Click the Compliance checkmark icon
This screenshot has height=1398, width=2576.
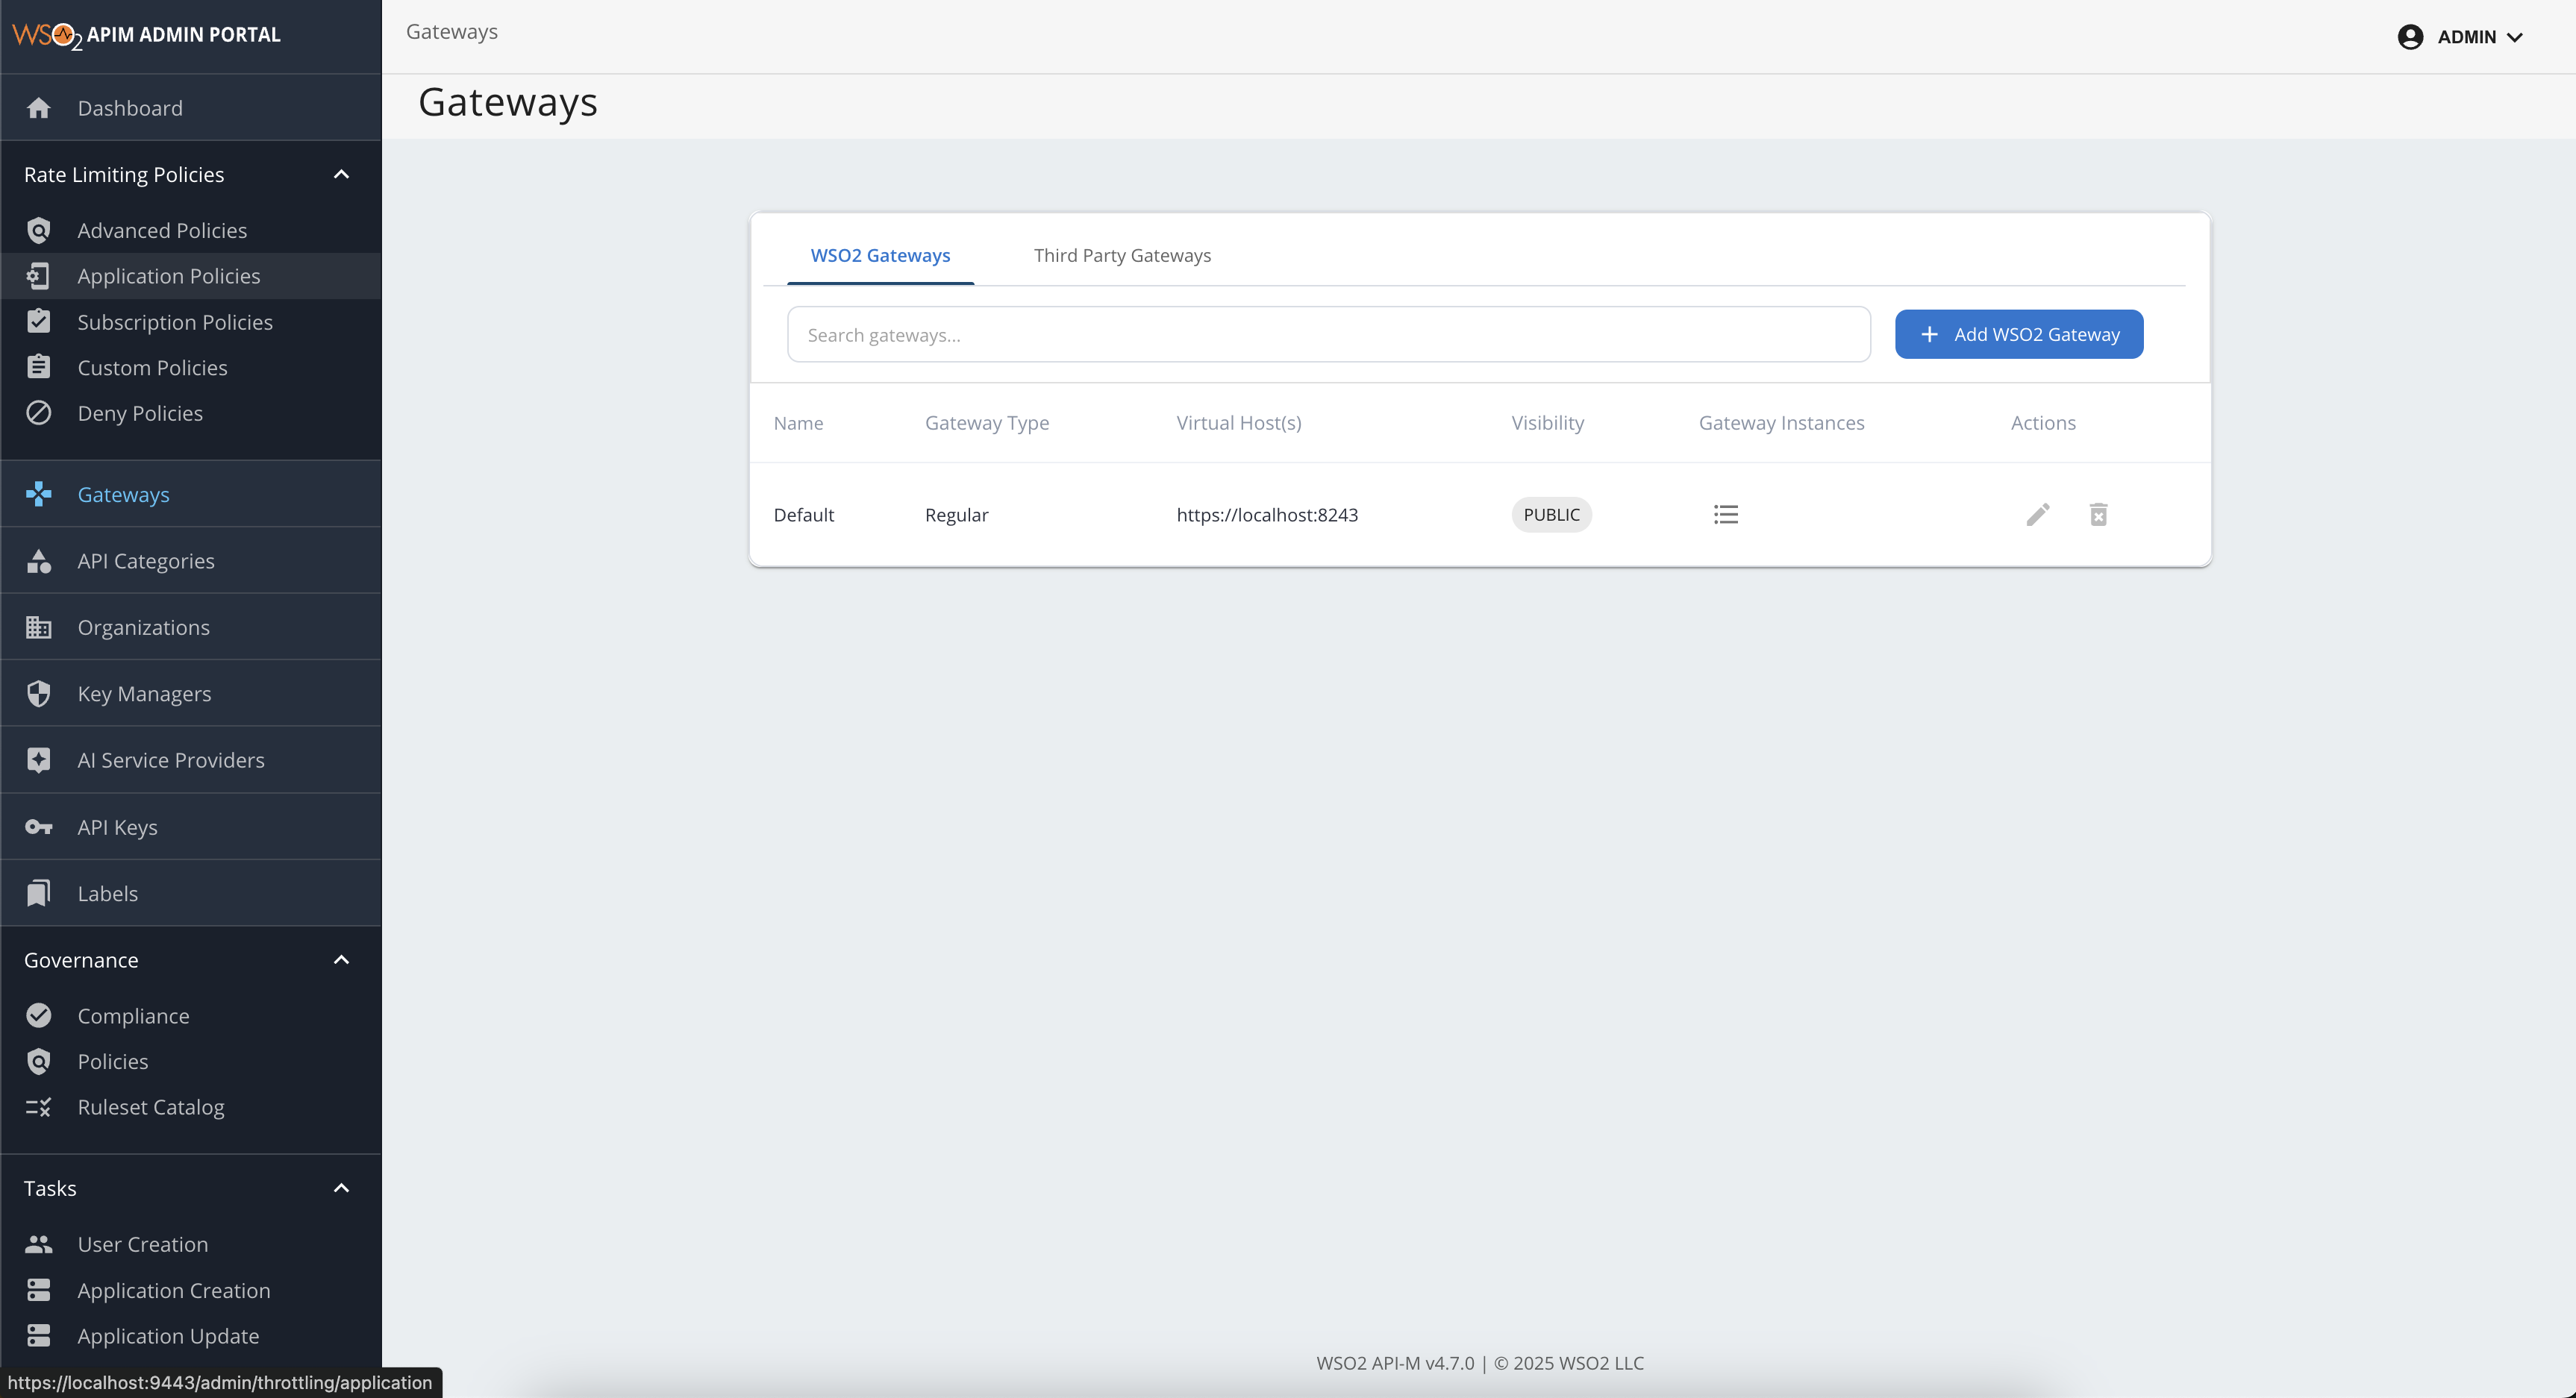click(x=38, y=1016)
